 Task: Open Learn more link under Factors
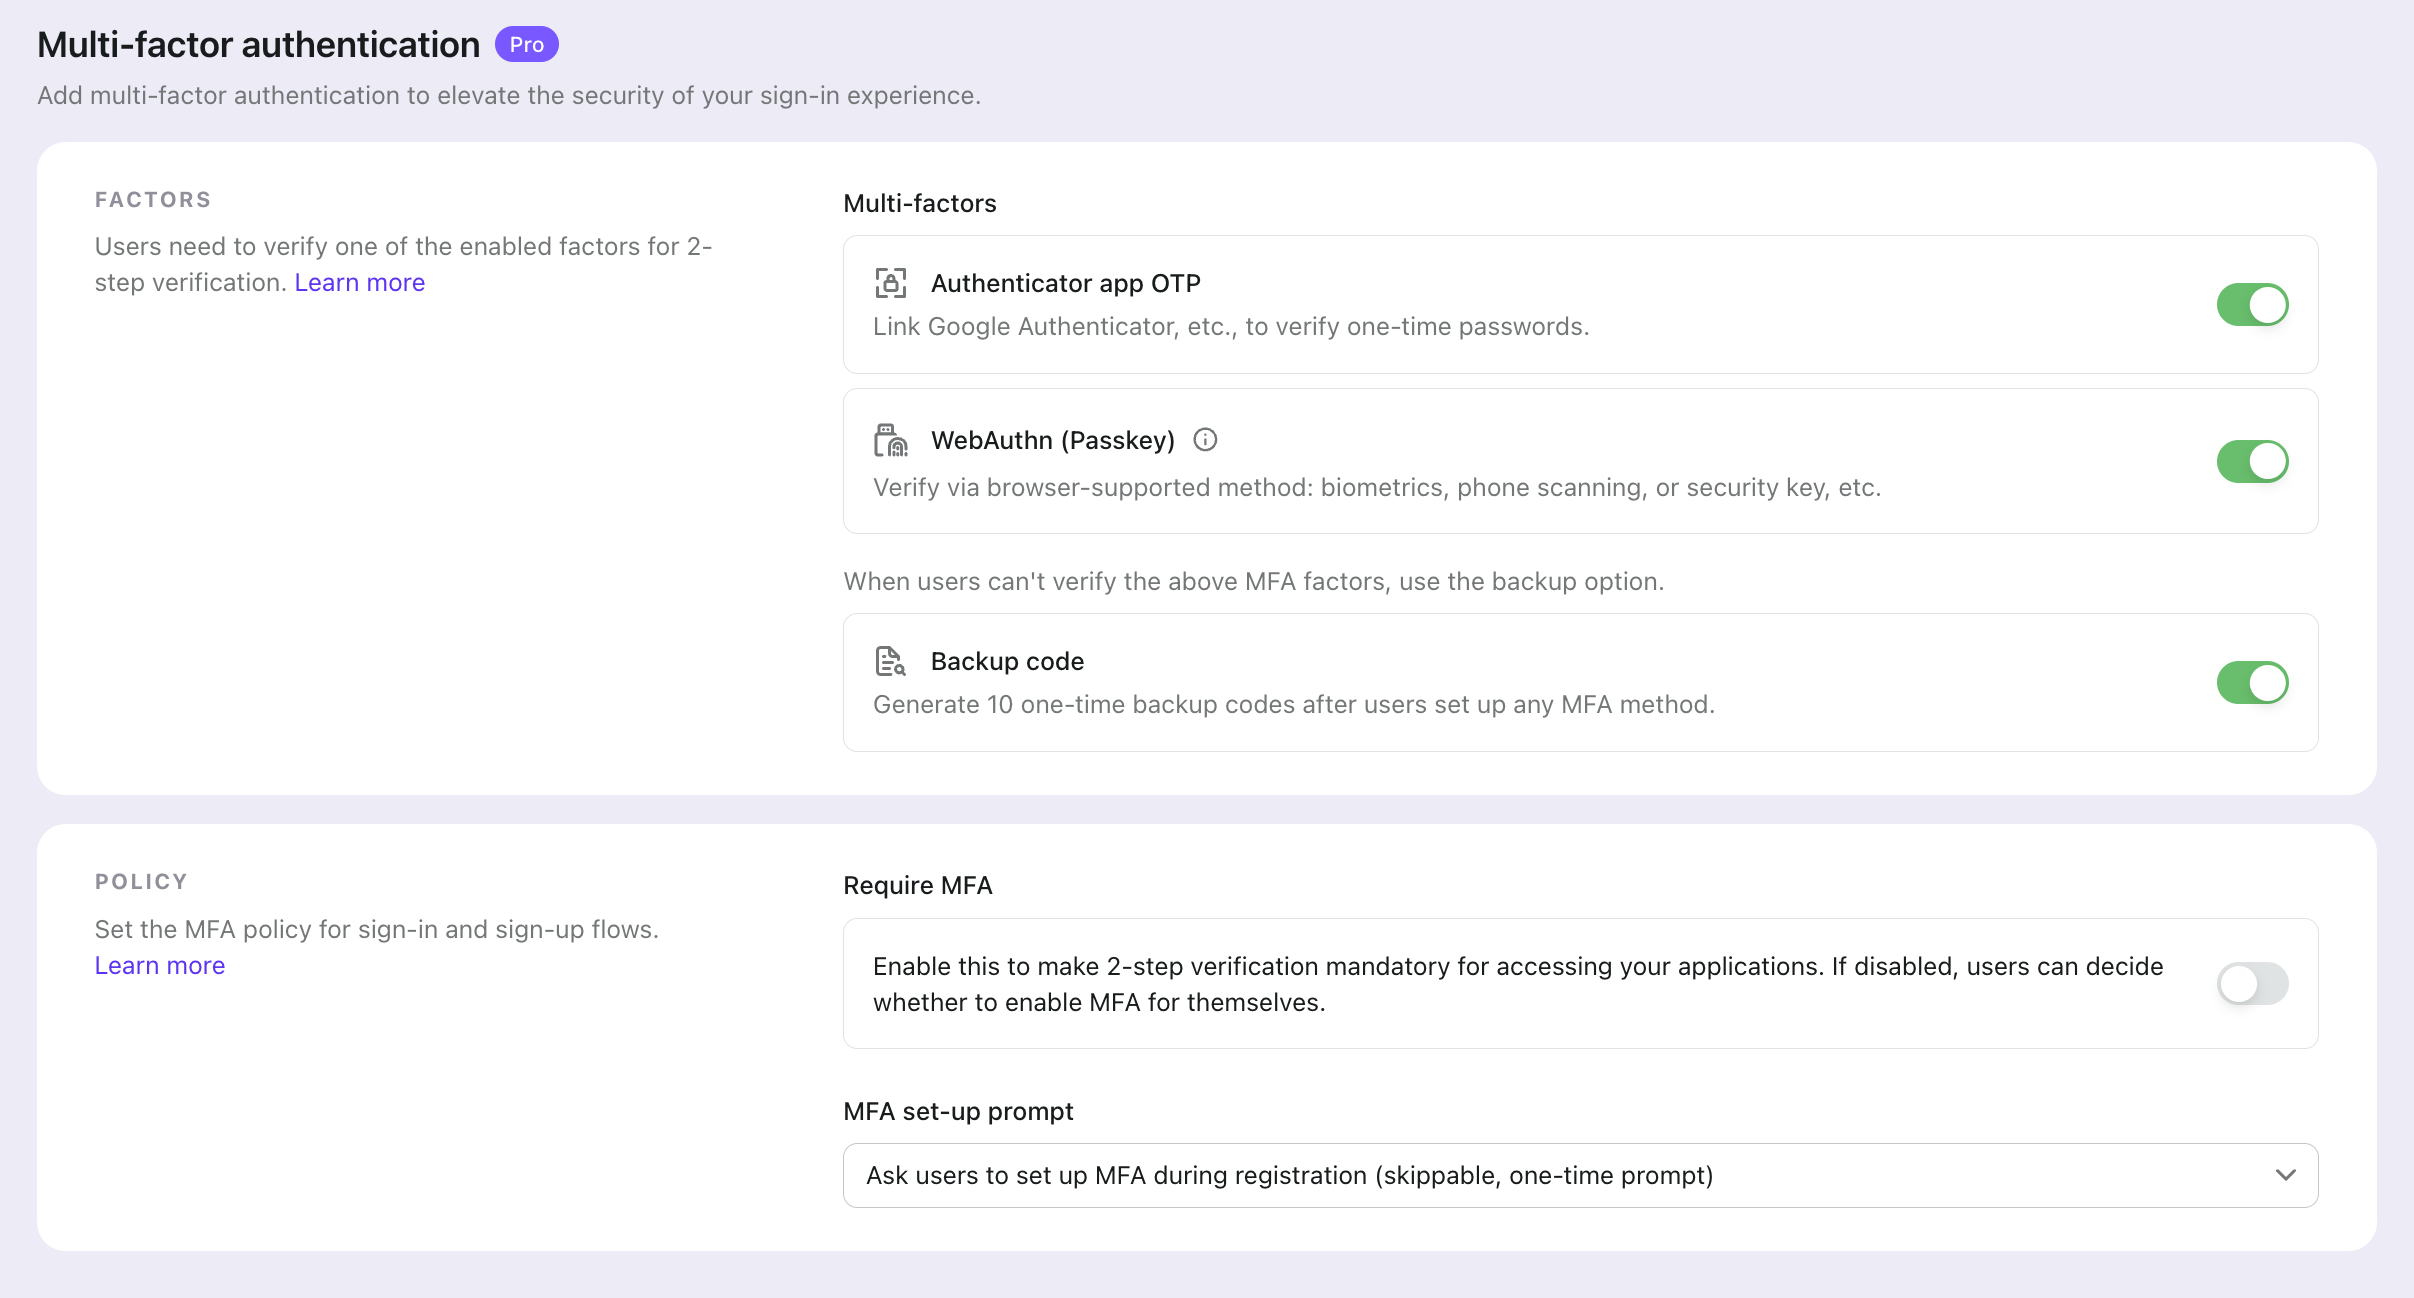(360, 283)
